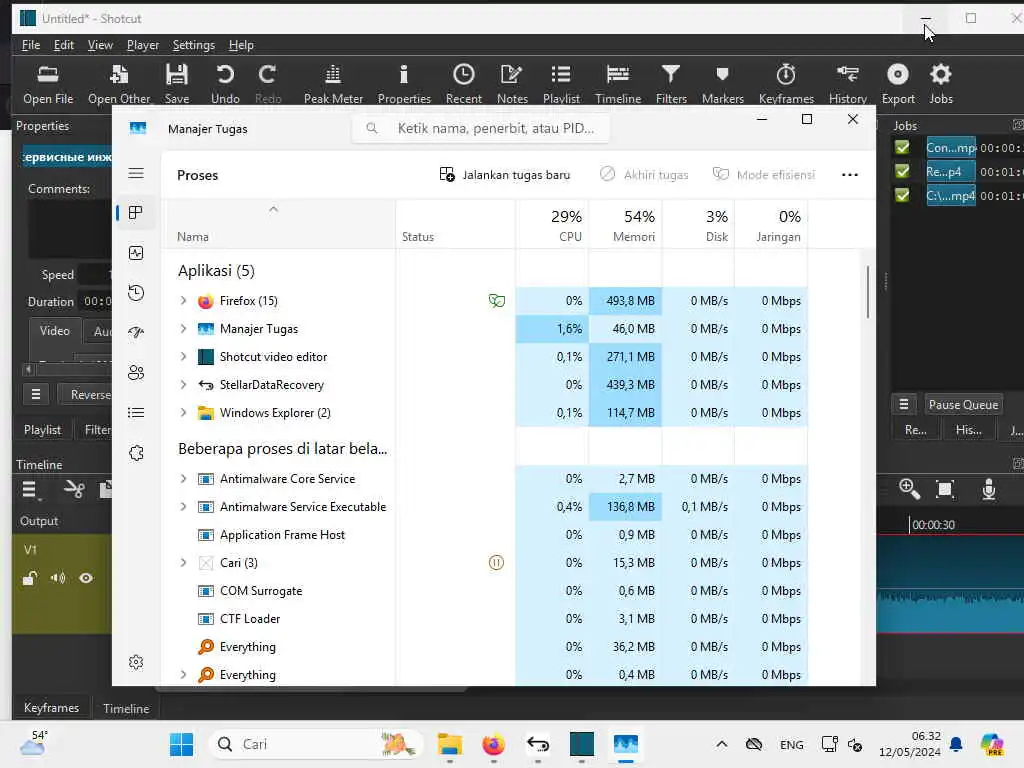1024x768 pixels.
Task: Open Firefox from the taskbar
Action: tap(493, 744)
